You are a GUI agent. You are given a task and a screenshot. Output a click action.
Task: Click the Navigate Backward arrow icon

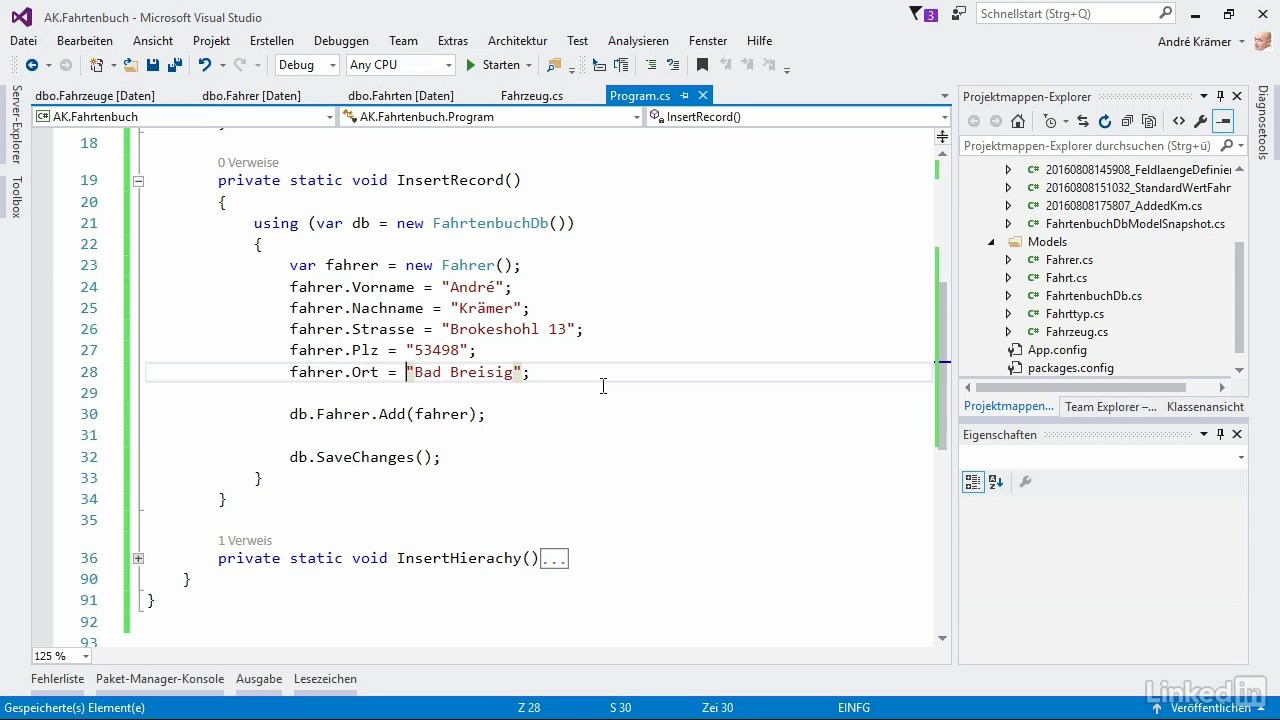click(31, 65)
